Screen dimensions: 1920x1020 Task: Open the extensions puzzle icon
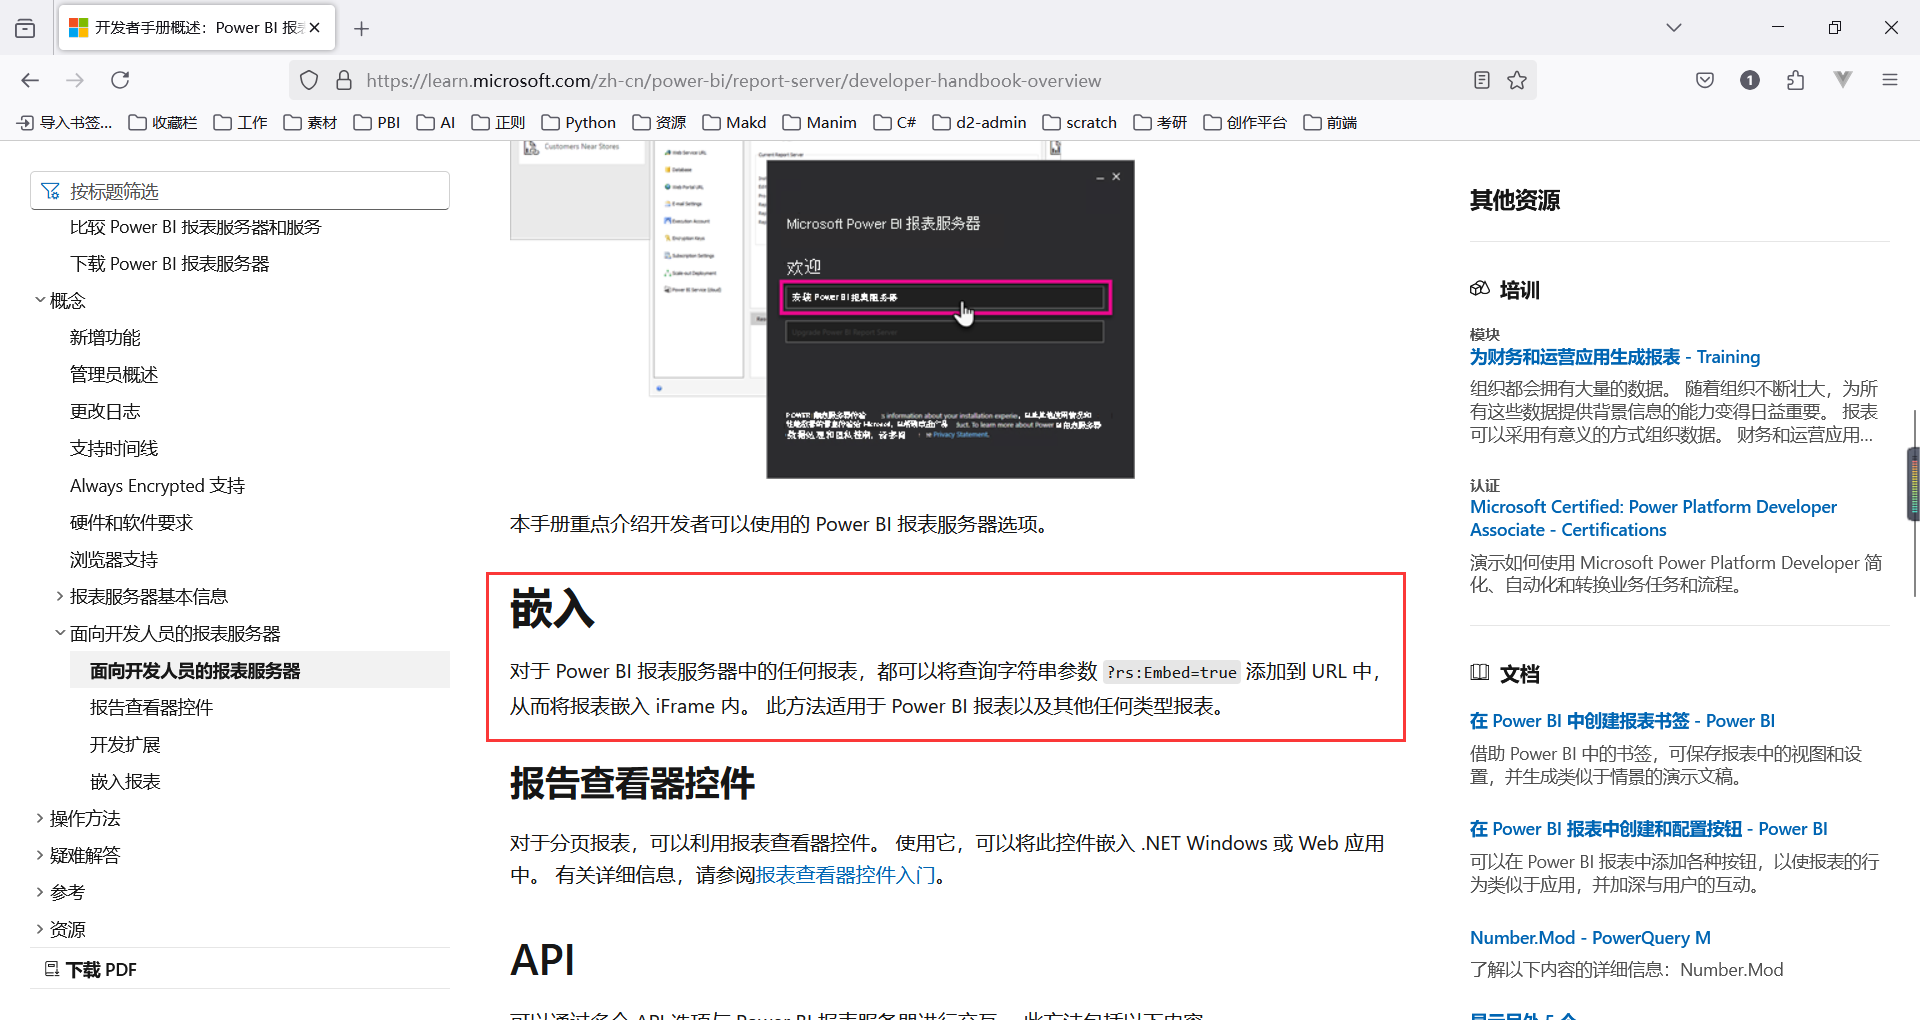point(1796,80)
